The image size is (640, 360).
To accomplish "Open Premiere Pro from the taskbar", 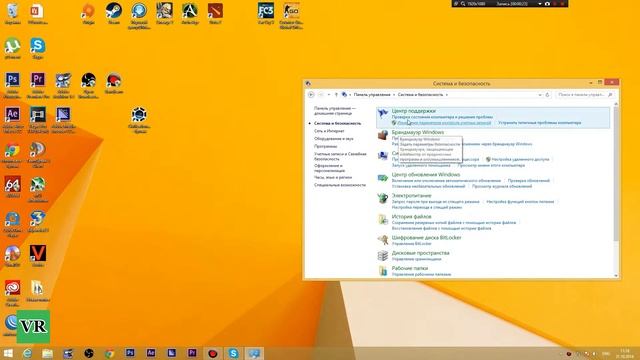I will (192, 353).
